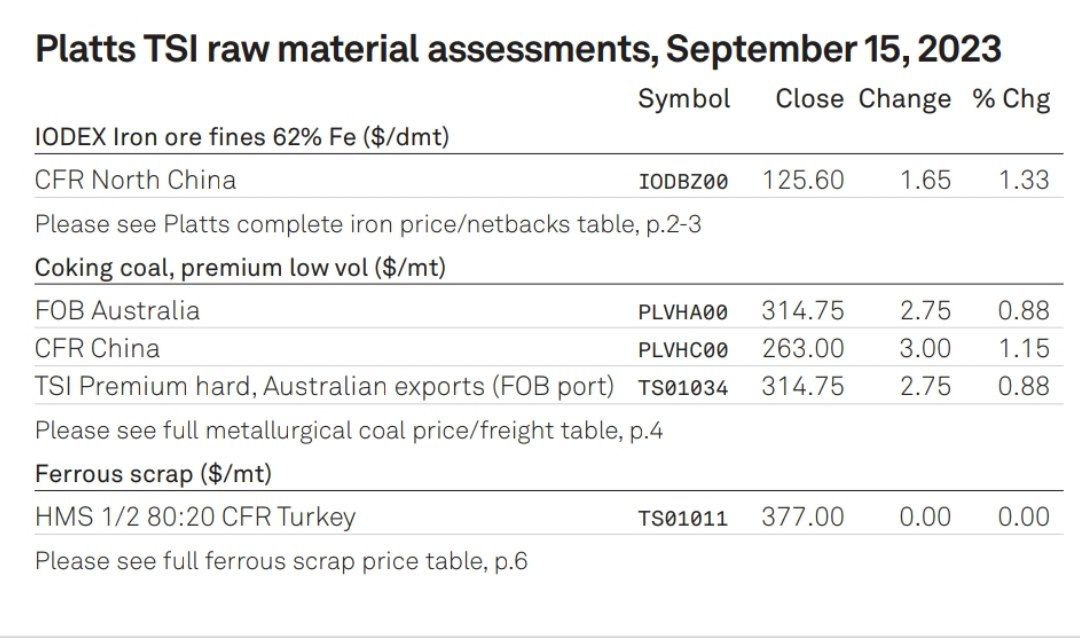Click the Close column header
This screenshot has height=643, width=1080.
(809, 99)
